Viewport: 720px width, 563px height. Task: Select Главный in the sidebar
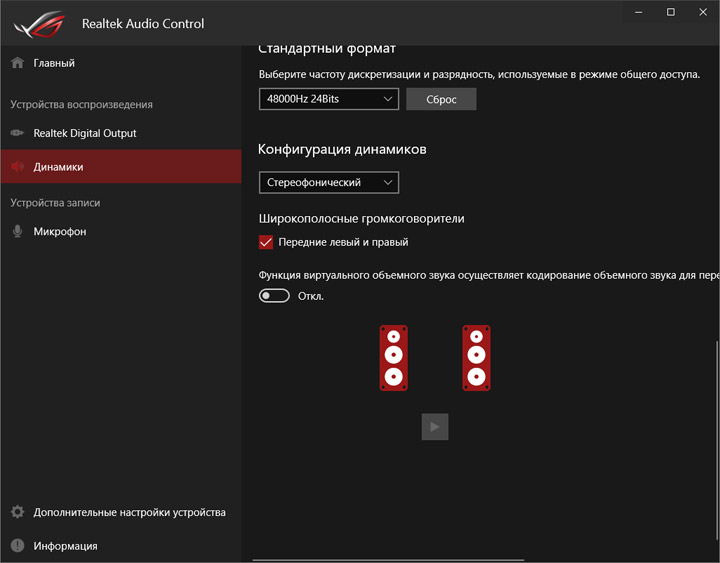54,63
